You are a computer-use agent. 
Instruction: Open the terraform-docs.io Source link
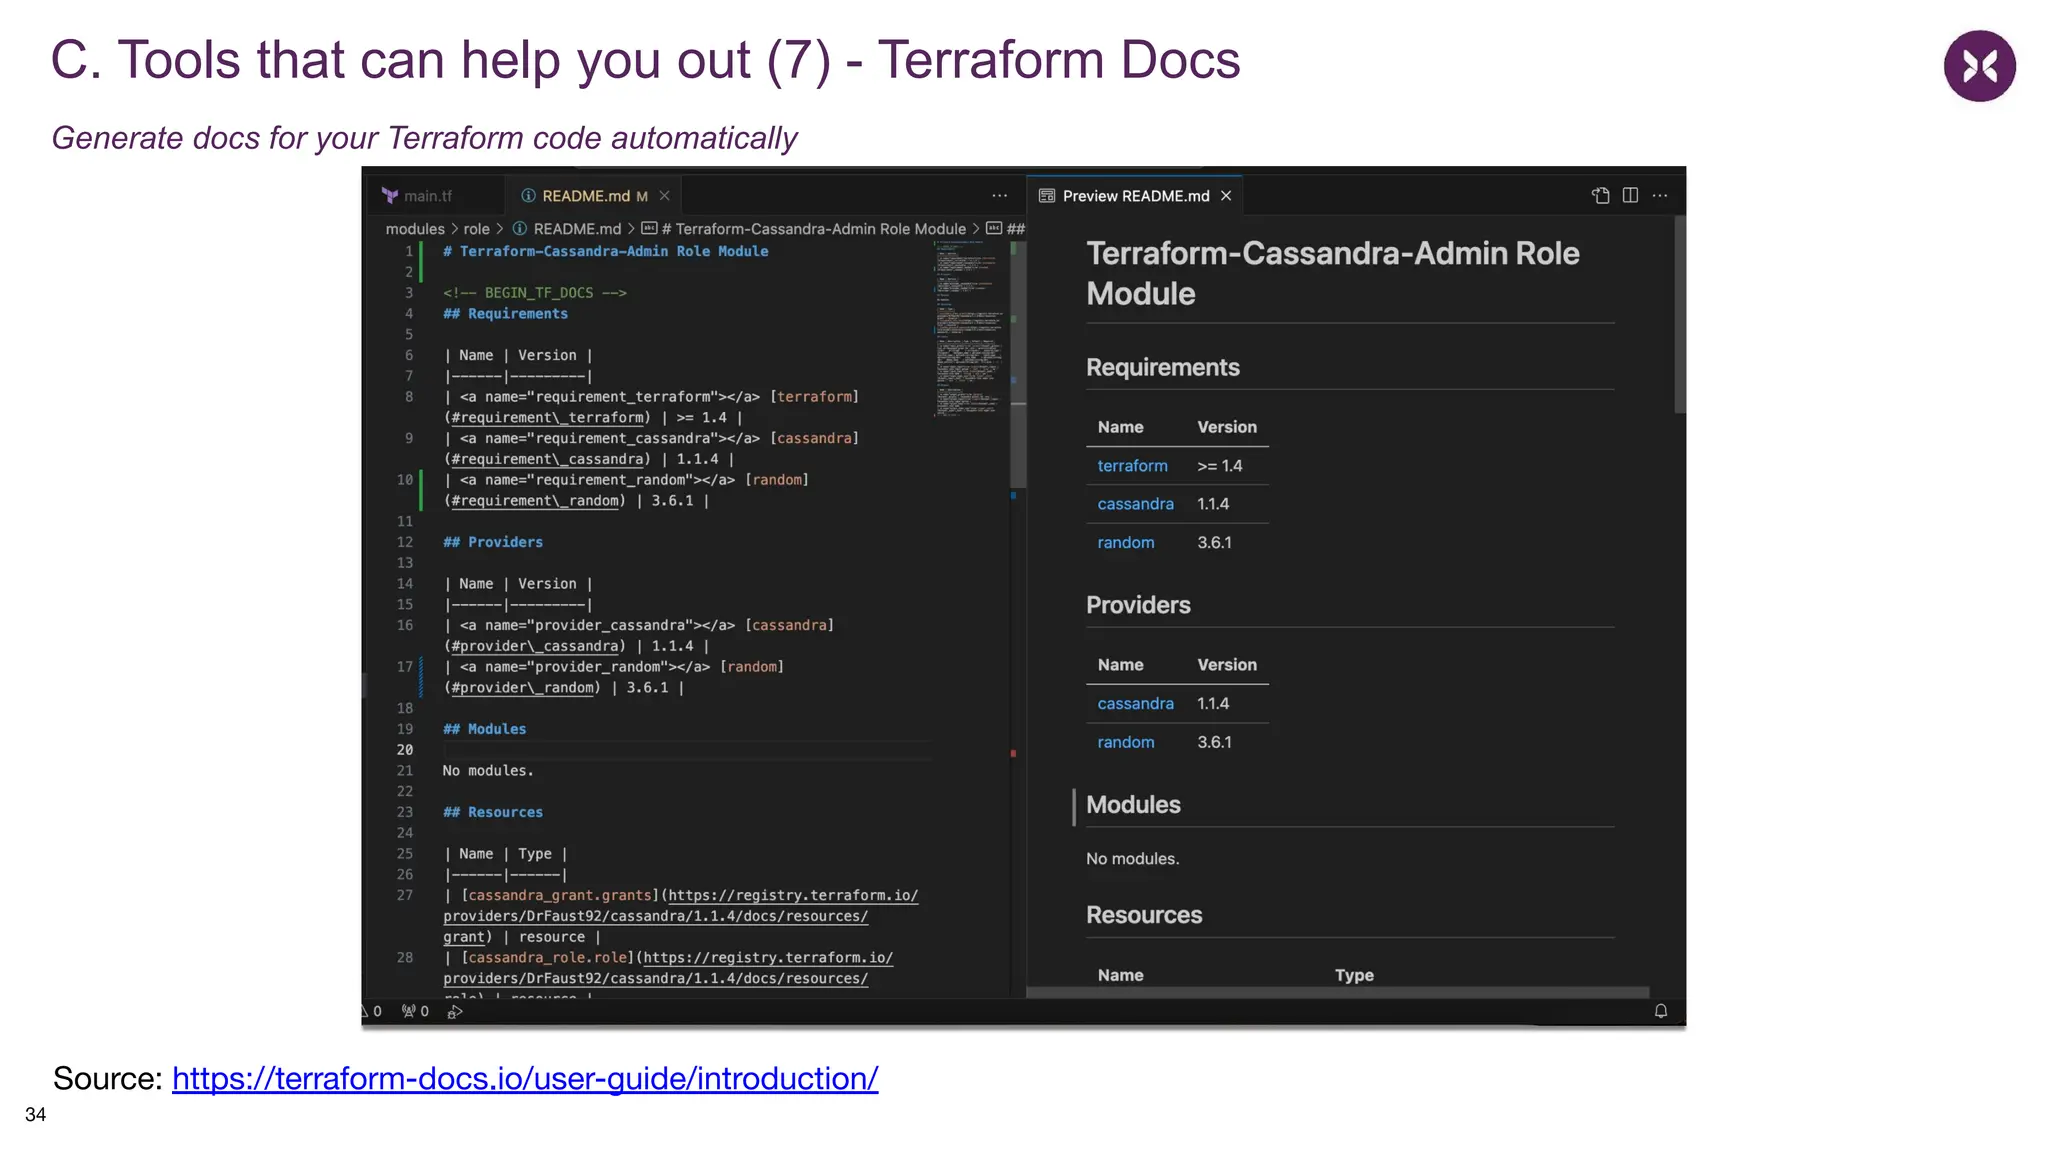click(x=525, y=1079)
